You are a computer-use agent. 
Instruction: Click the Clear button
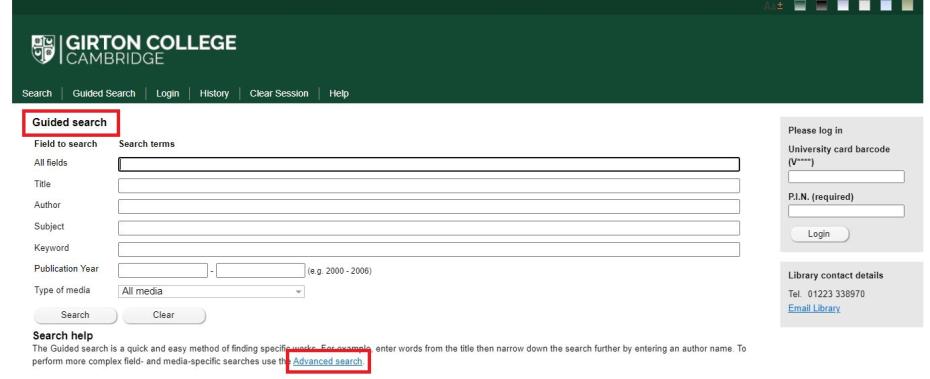pos(164,315)
